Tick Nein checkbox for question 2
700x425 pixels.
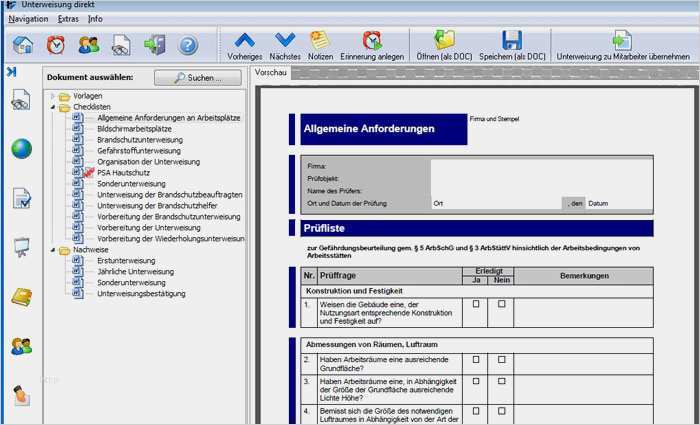[x=501, y=359]
